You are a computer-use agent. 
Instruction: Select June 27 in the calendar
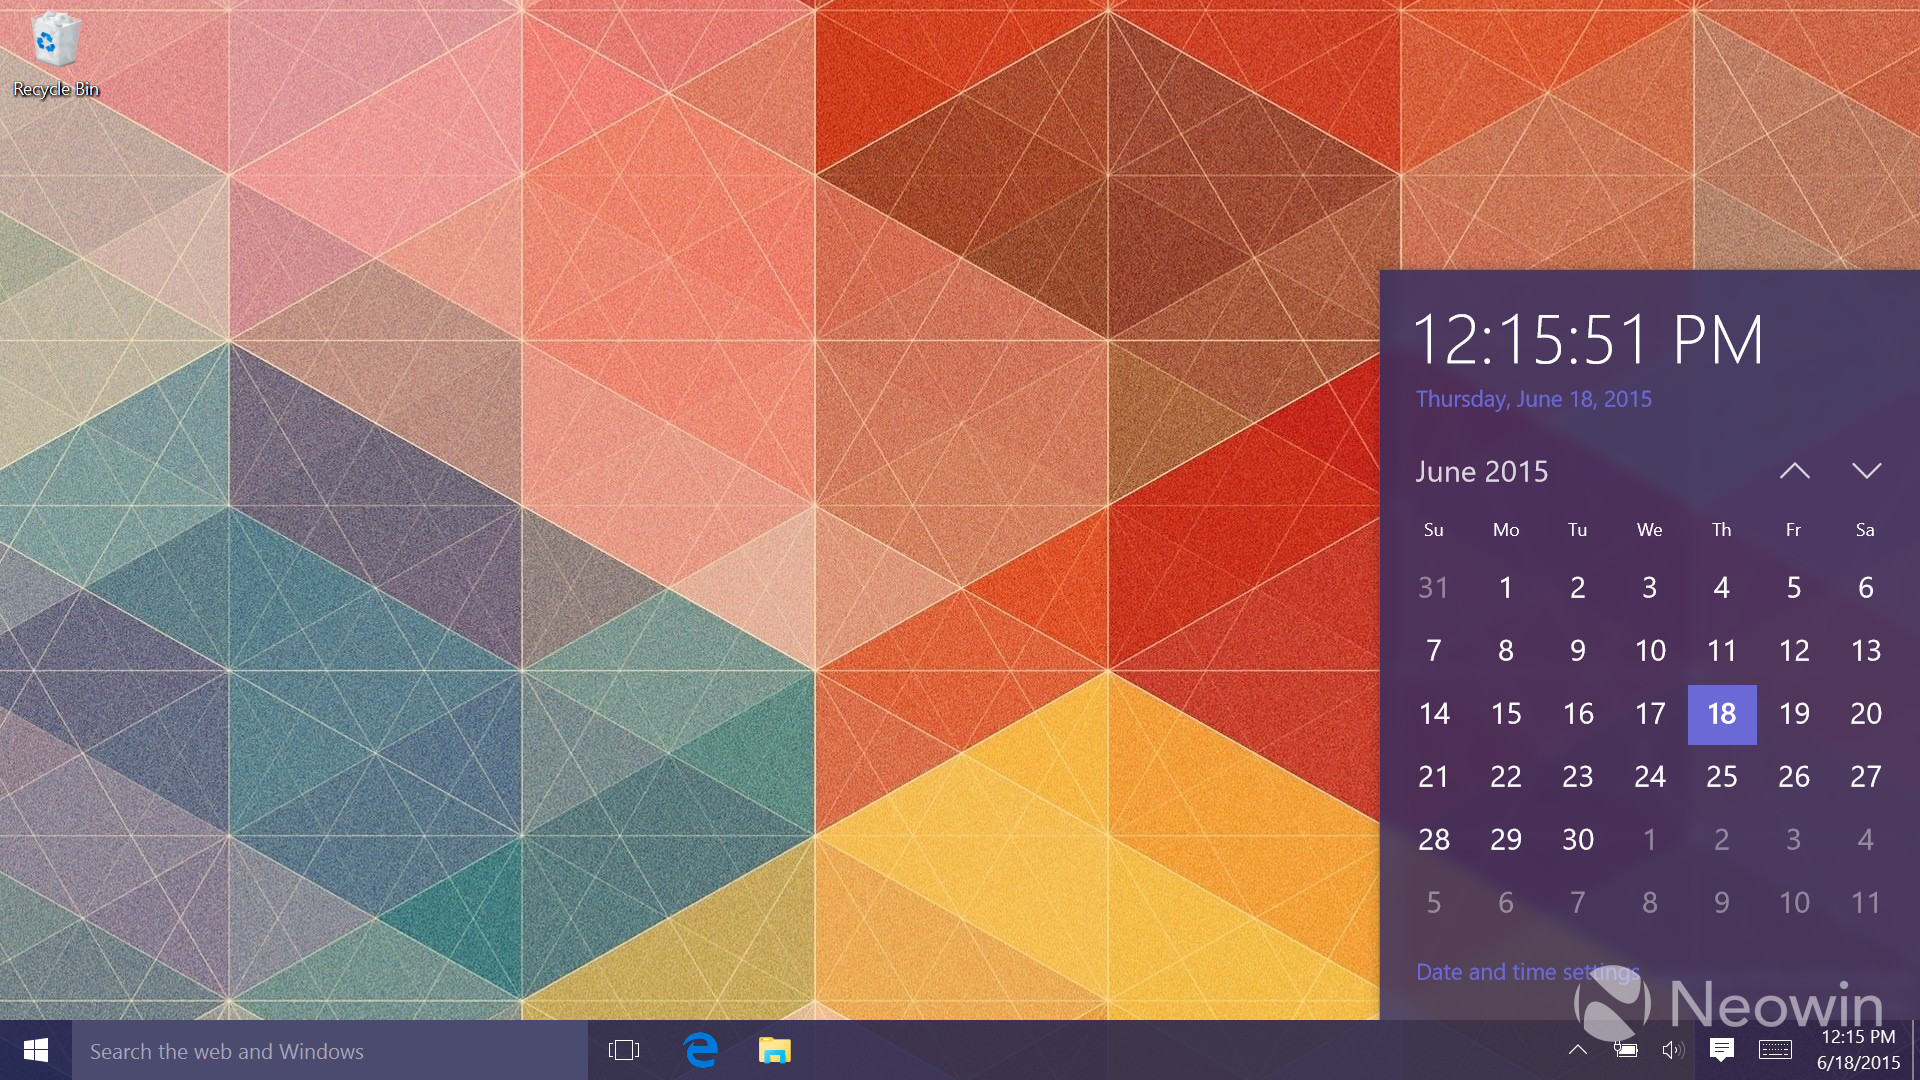pyautogui.click(x=1866, y=777)
